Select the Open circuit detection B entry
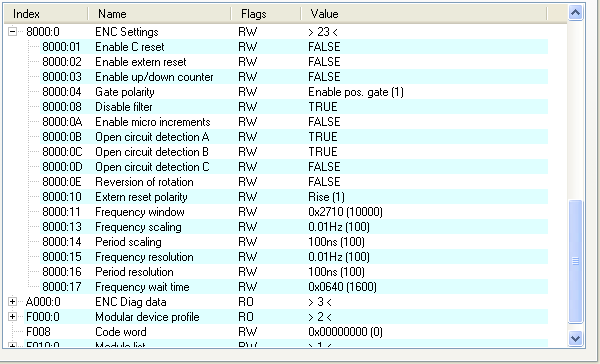This screenshot has height=364, width=600. 293,152
